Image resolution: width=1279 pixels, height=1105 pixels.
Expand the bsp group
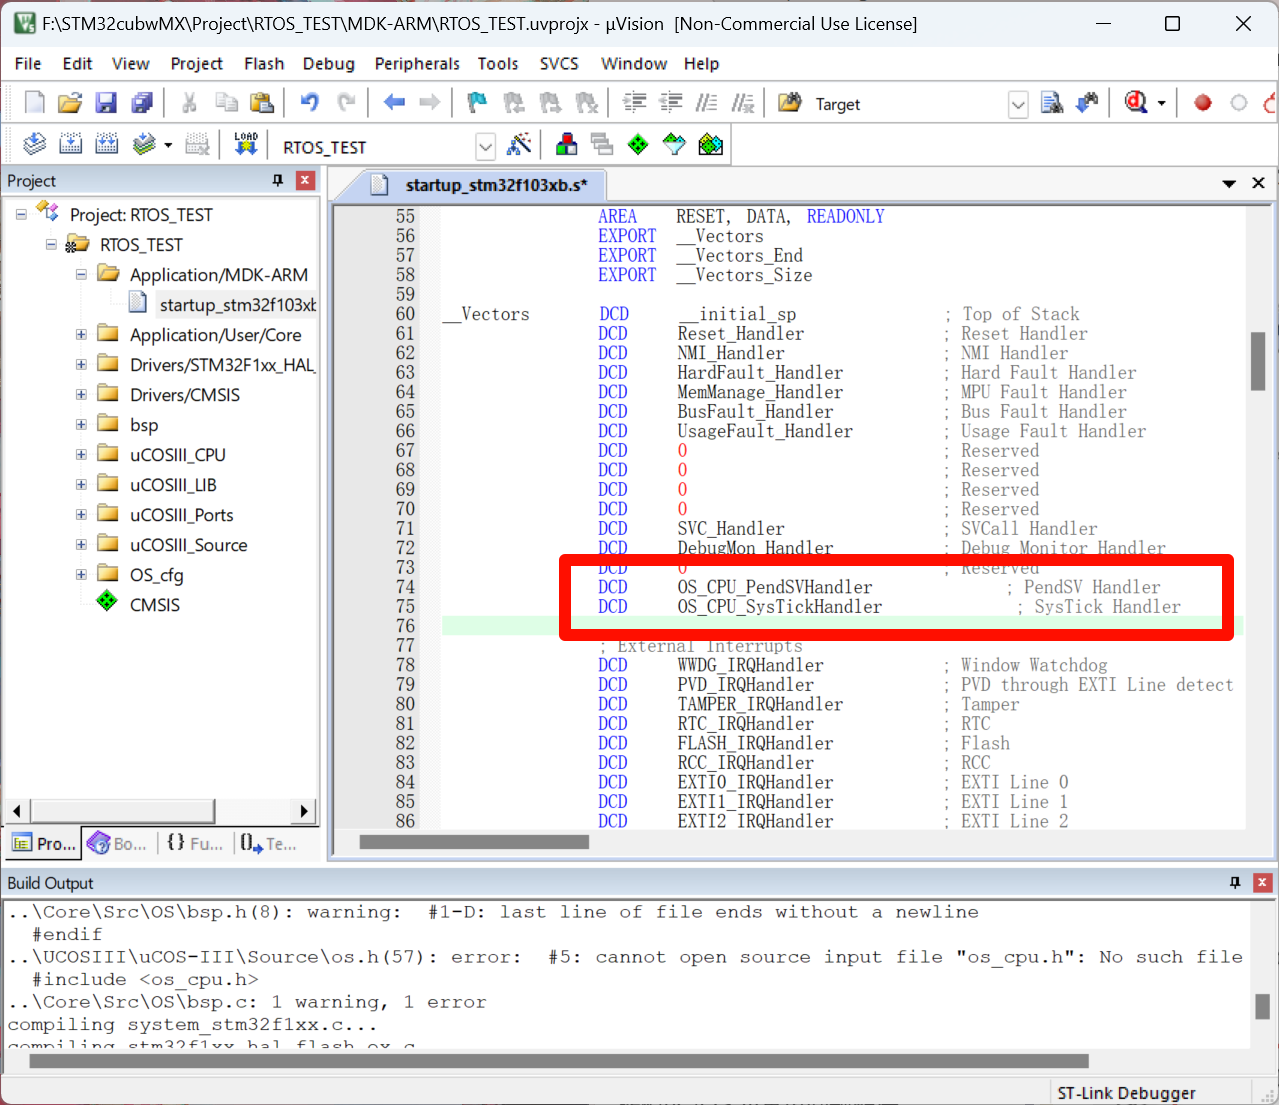pyautogui.click(x=81, y=425)
